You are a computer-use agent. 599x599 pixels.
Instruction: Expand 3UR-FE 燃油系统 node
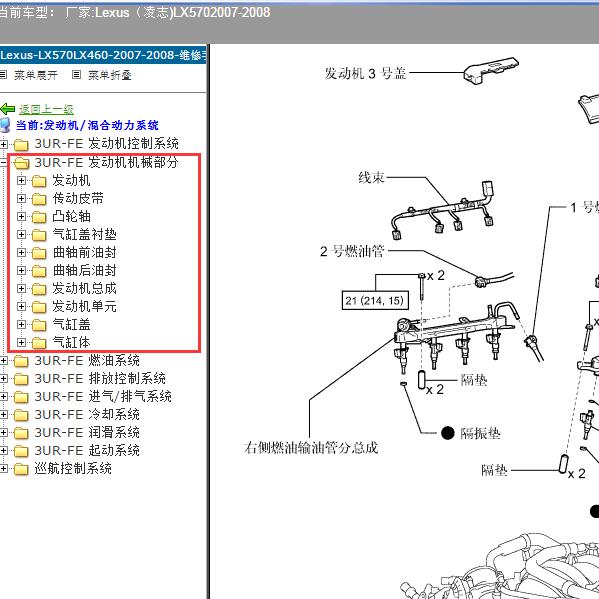[3, 361]
